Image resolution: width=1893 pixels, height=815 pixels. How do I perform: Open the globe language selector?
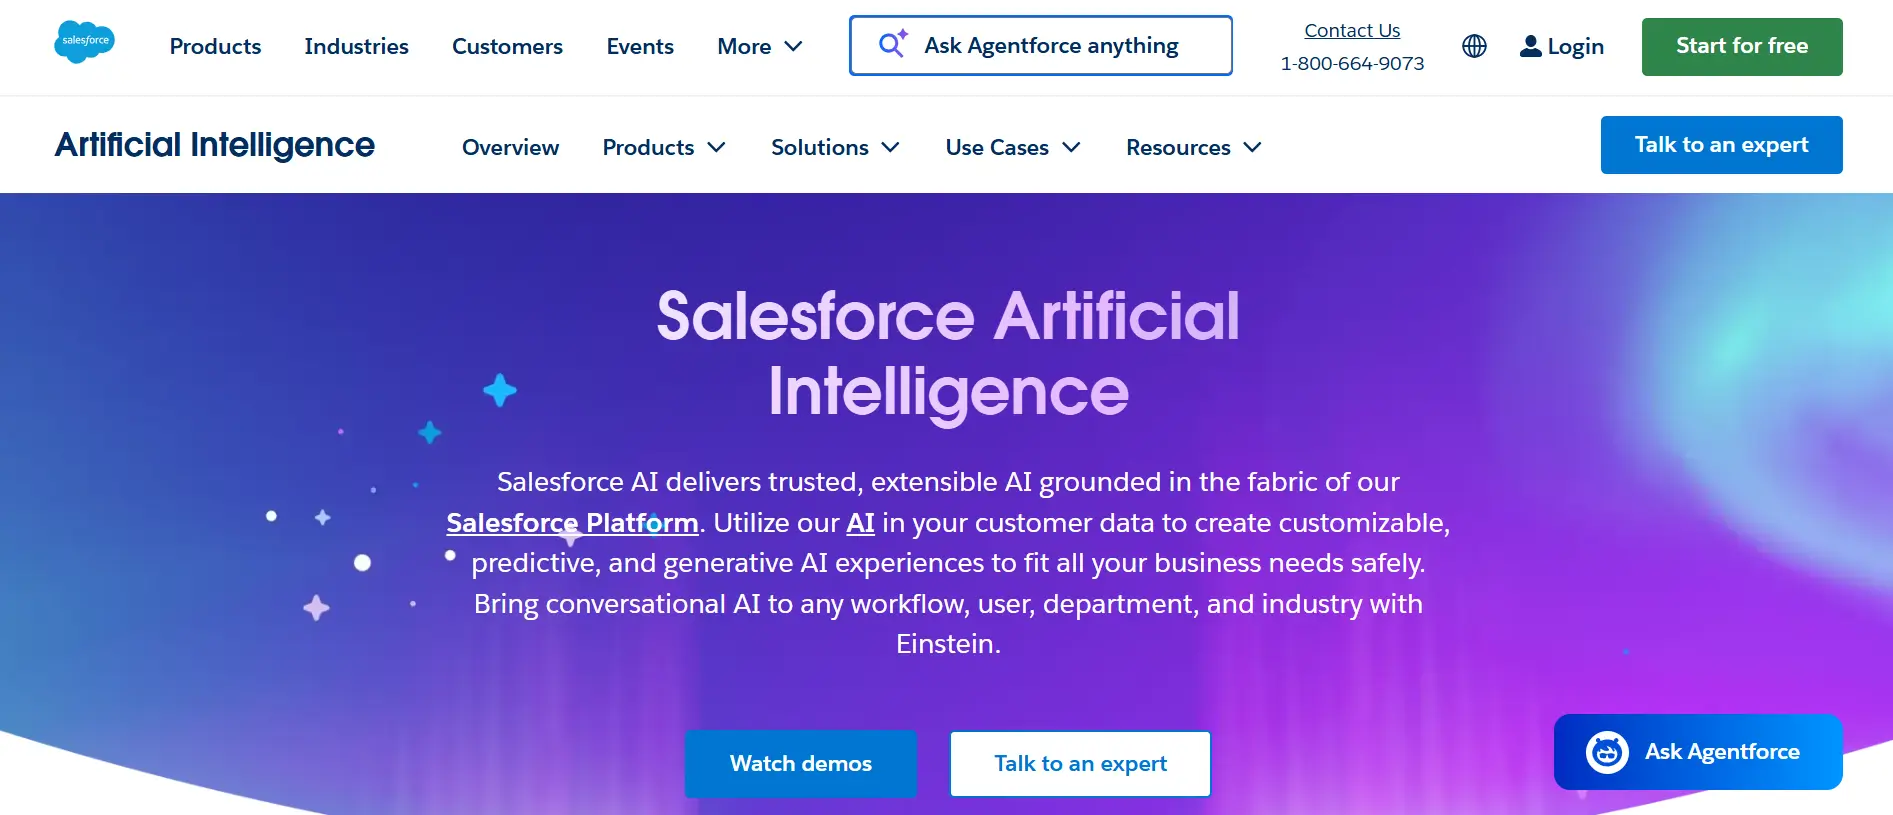pyautogui.click(x=1474, y=46)
